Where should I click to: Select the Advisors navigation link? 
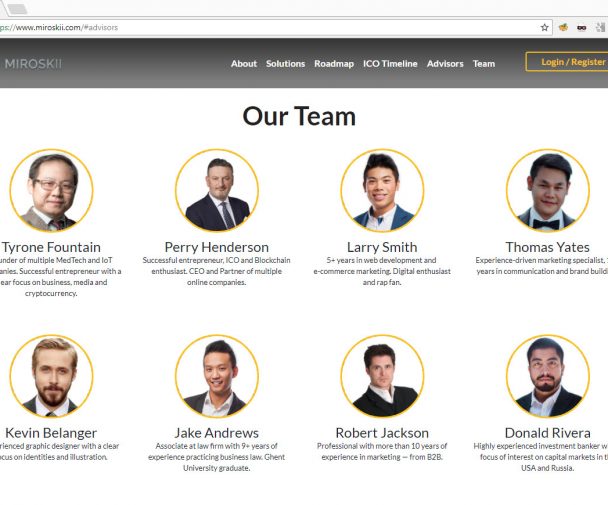(445, 64)
